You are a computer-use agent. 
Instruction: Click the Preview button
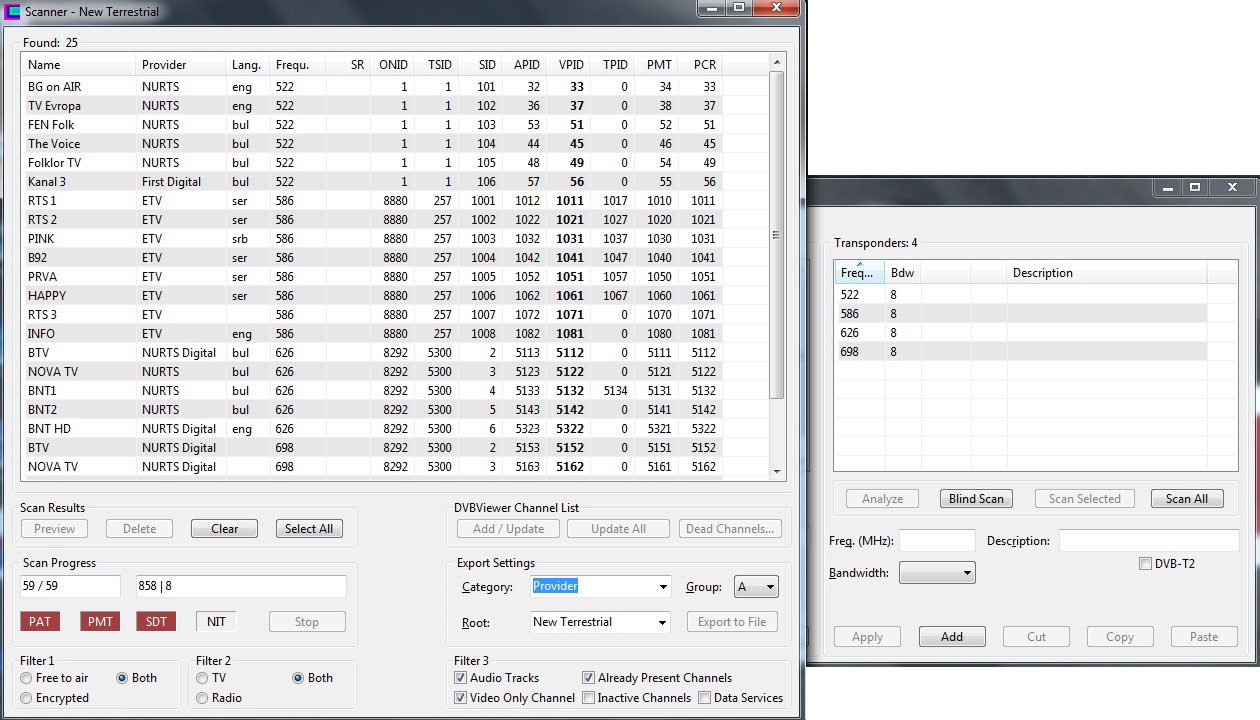54,529
